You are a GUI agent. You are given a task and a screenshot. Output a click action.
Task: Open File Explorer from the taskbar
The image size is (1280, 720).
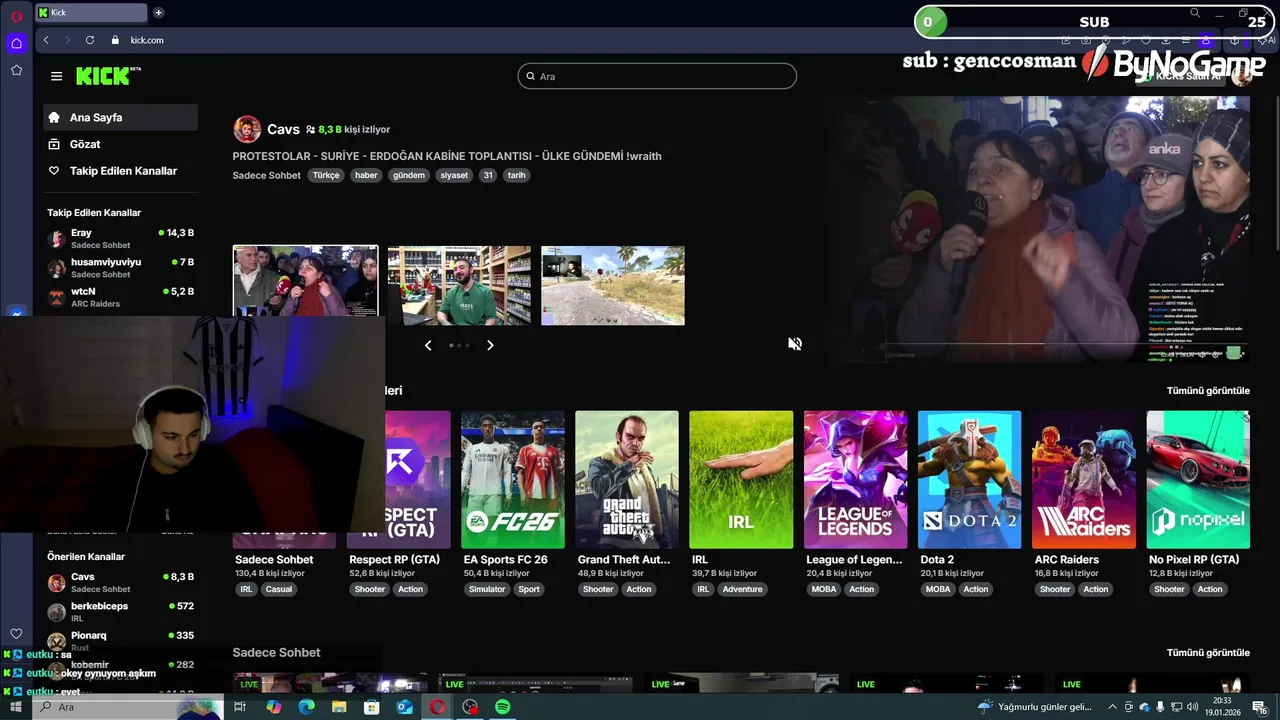point(339,707)
